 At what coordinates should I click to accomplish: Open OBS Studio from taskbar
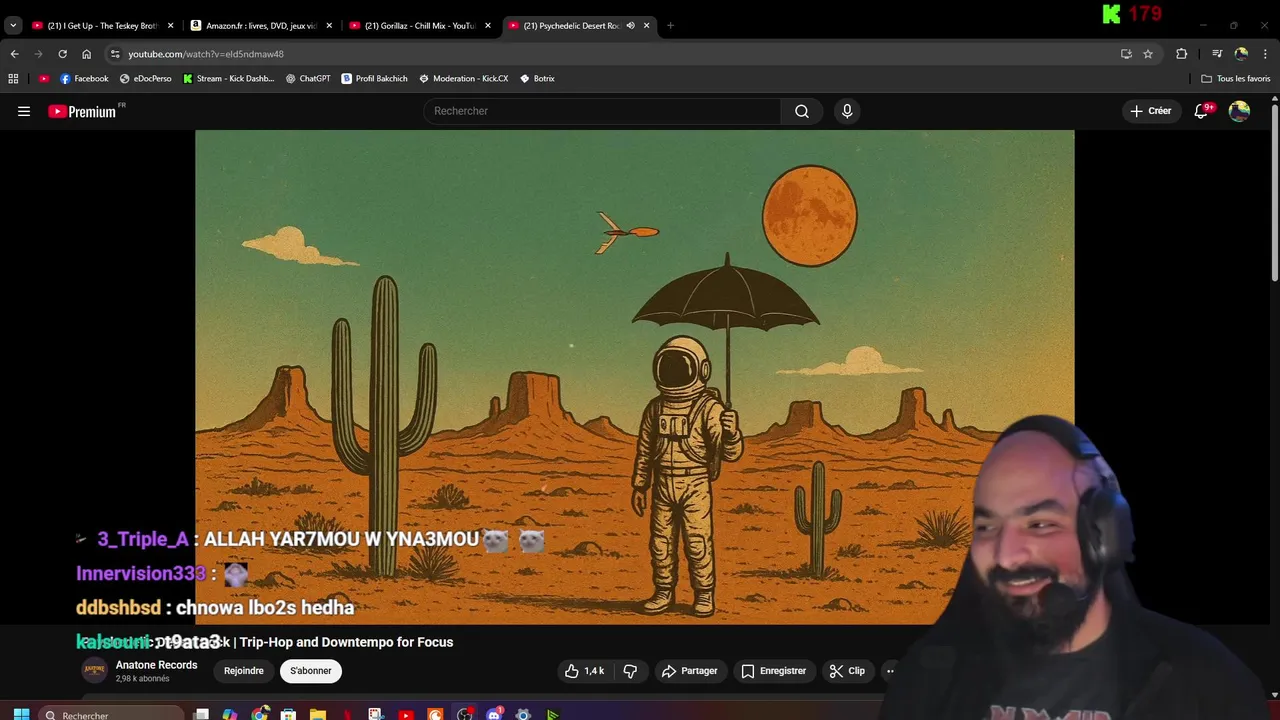tap(465, 714)
